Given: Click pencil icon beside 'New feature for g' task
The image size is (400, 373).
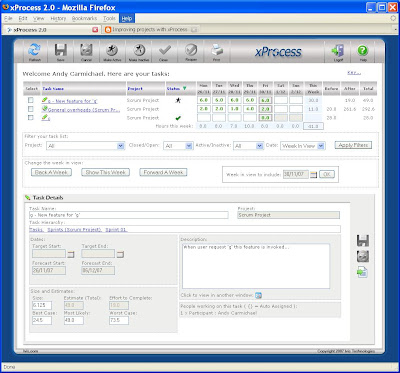Looking at the screenshot, I should [x=44, y=100].
